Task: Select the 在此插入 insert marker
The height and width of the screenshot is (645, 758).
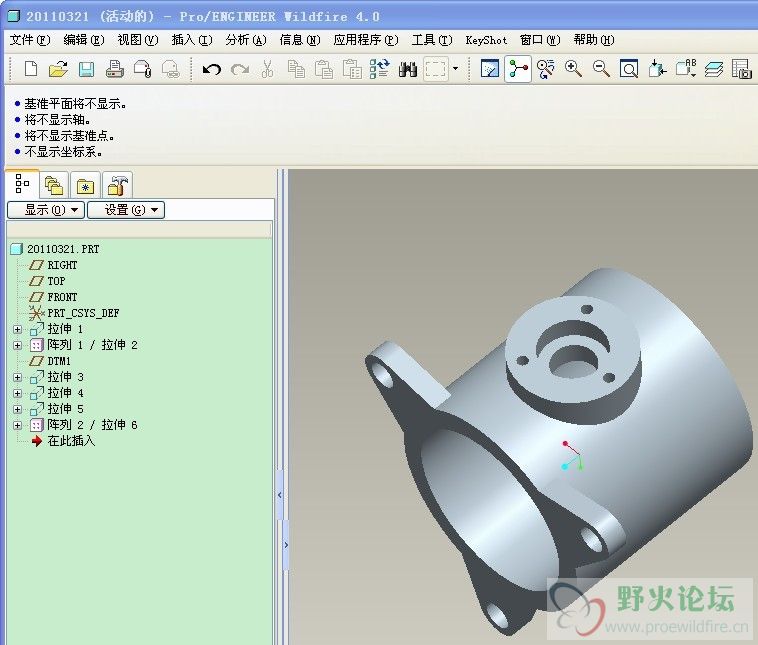Action: [x=63, y=440]
